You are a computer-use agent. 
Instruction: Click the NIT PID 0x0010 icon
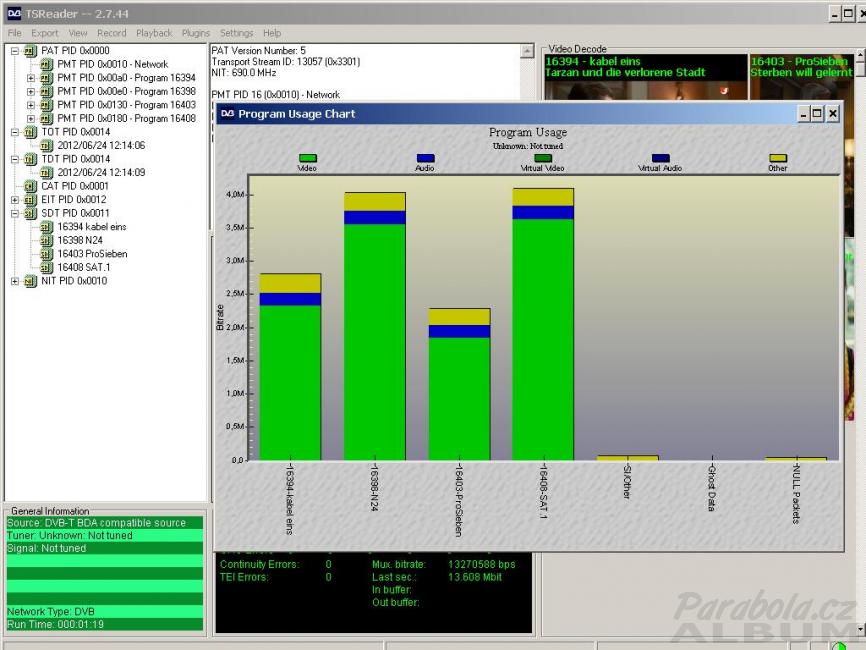(x=30, y=281)
